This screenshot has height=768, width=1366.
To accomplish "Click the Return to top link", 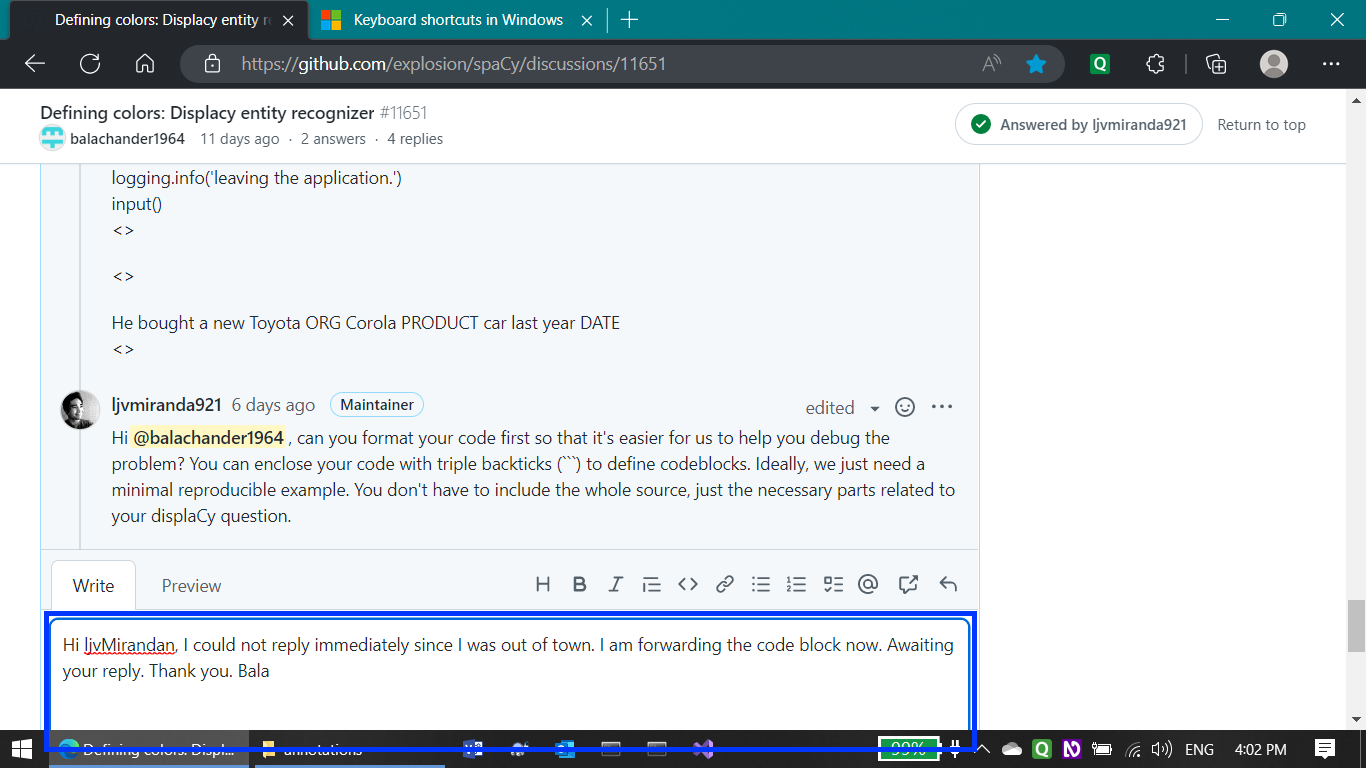I will point(1261,125).
